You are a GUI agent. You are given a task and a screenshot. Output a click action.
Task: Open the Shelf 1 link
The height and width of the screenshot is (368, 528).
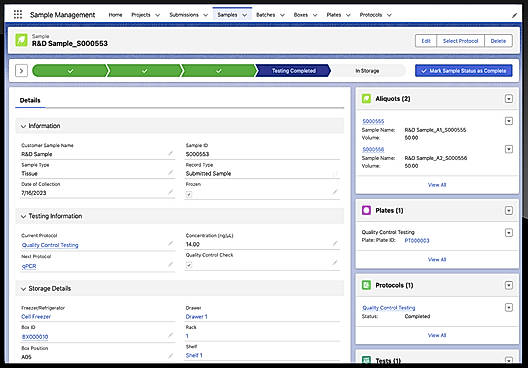click(x=194, y=356)
